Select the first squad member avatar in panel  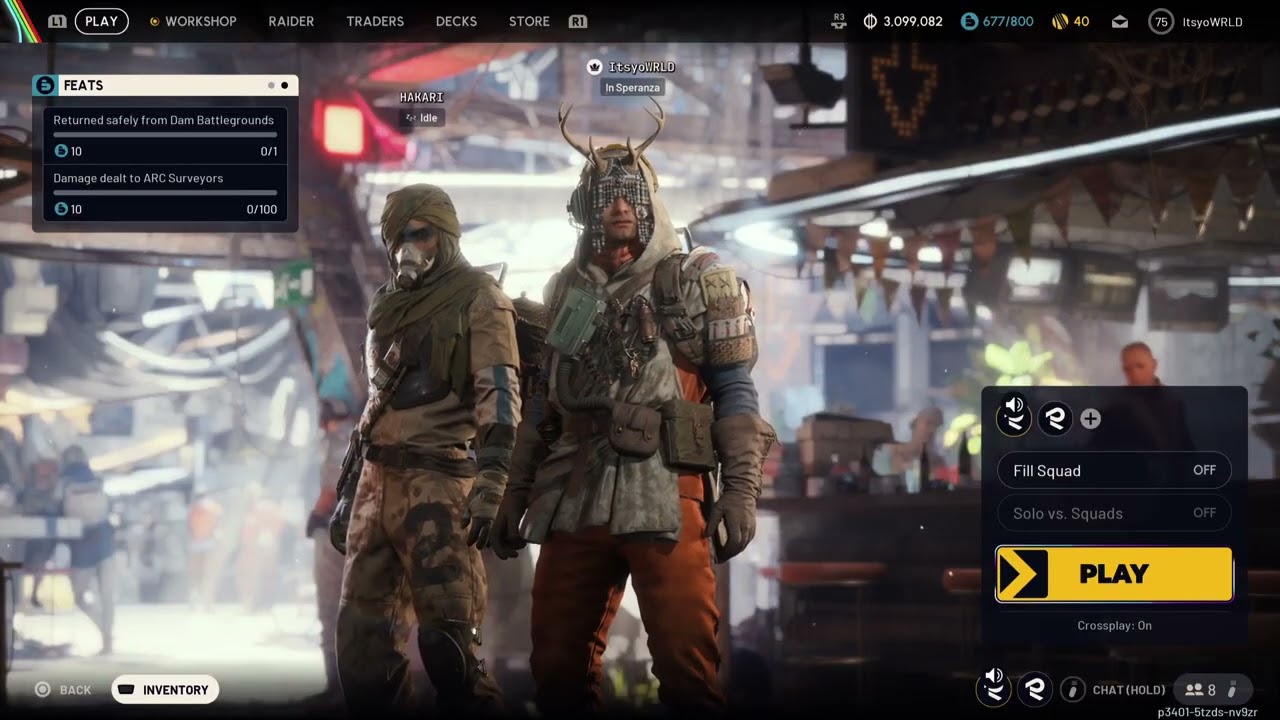pyautogui.click(x=1014, y=416)
